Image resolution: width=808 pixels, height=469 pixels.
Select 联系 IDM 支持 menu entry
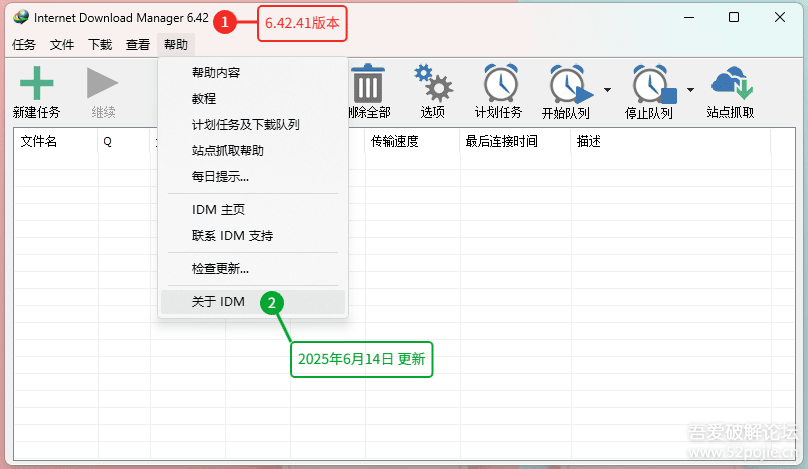[x=252, y=236]
